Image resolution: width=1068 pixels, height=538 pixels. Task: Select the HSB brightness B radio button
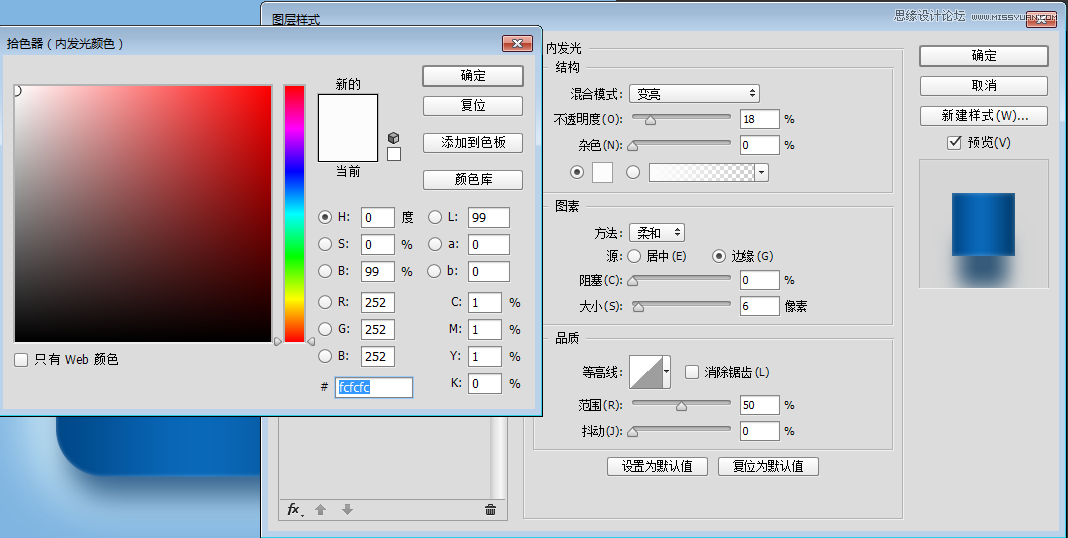click(325, 271)
